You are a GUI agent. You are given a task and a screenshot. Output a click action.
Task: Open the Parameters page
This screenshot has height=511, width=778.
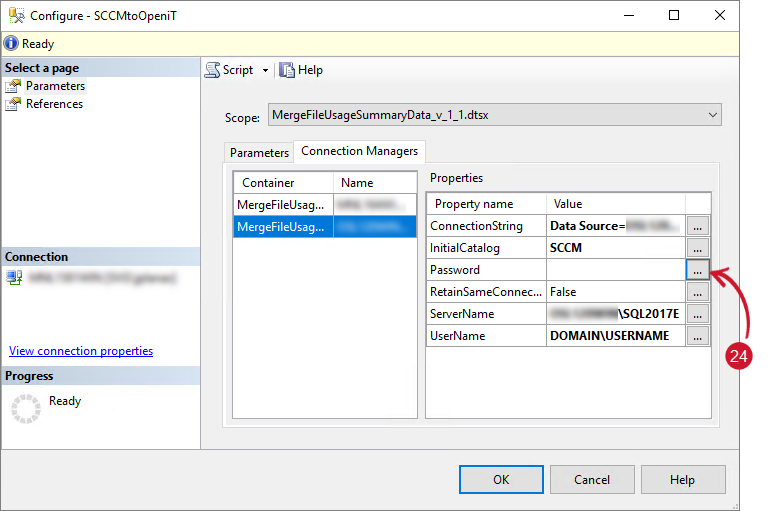point(55,86)
